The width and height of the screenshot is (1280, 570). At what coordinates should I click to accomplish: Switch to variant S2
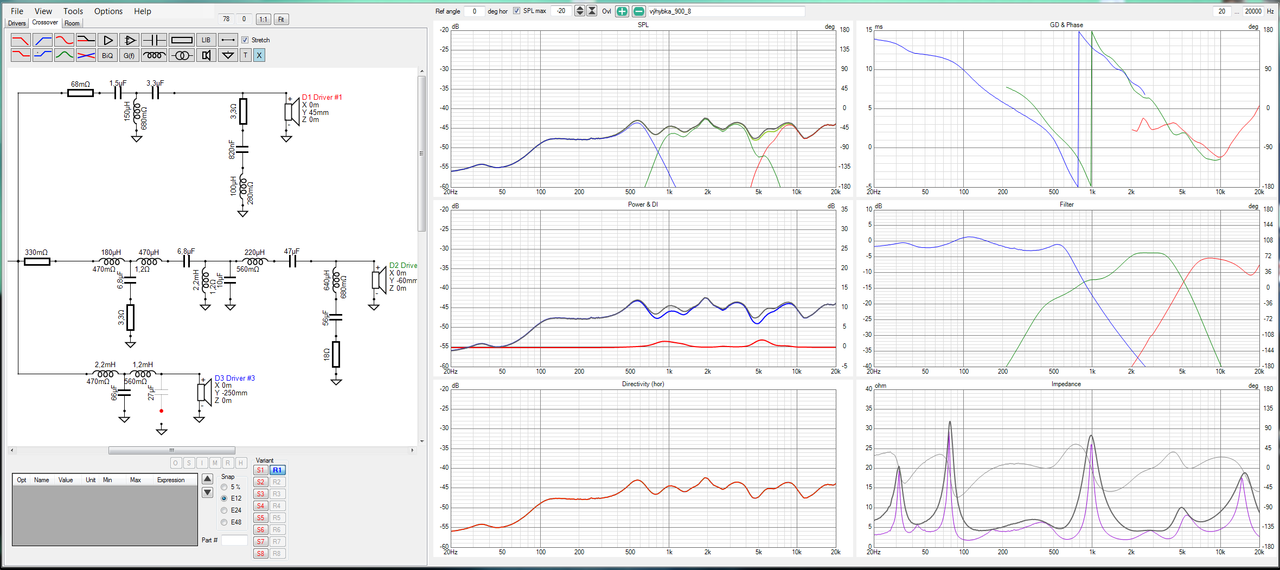(260, 482)
